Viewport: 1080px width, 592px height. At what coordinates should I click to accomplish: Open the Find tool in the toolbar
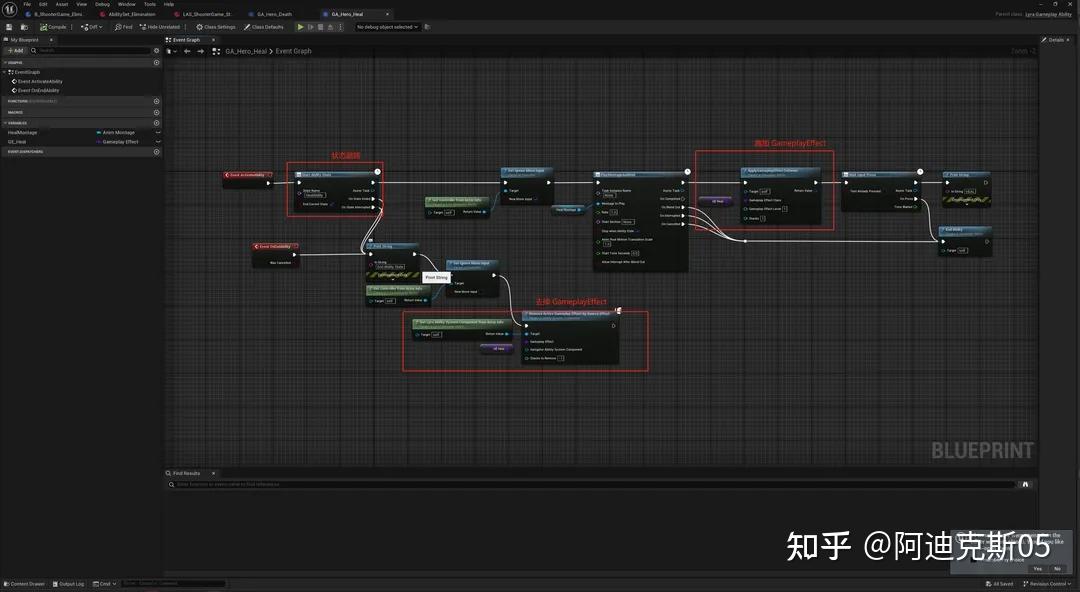(x=122, y=27)
